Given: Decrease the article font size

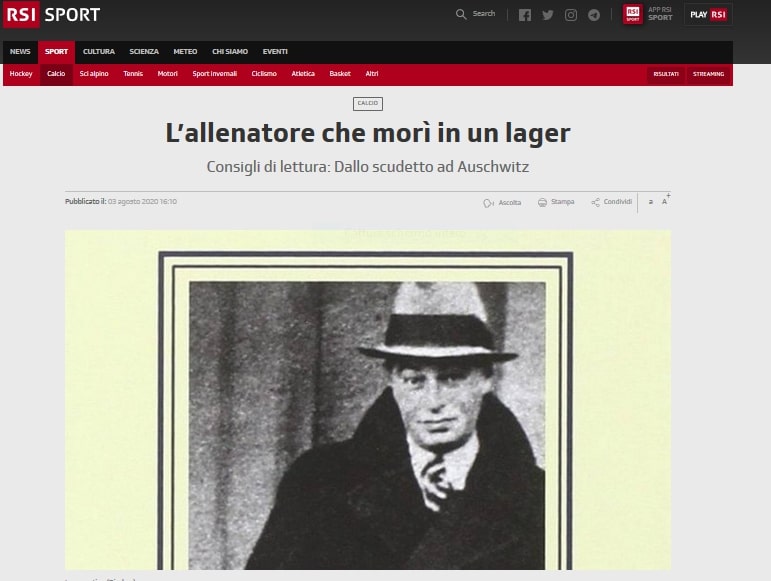Looking at the screenshot, I should pyautogui.click(x=651, y=202).
